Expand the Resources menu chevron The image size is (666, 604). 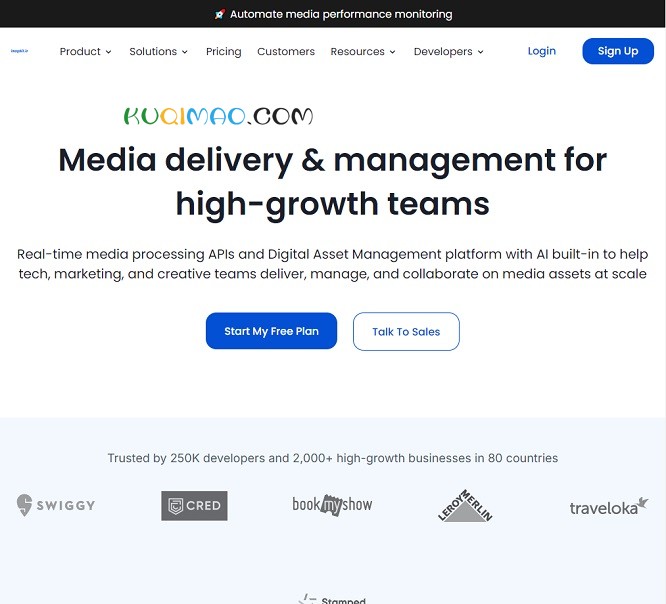click(x=392, y=52)
